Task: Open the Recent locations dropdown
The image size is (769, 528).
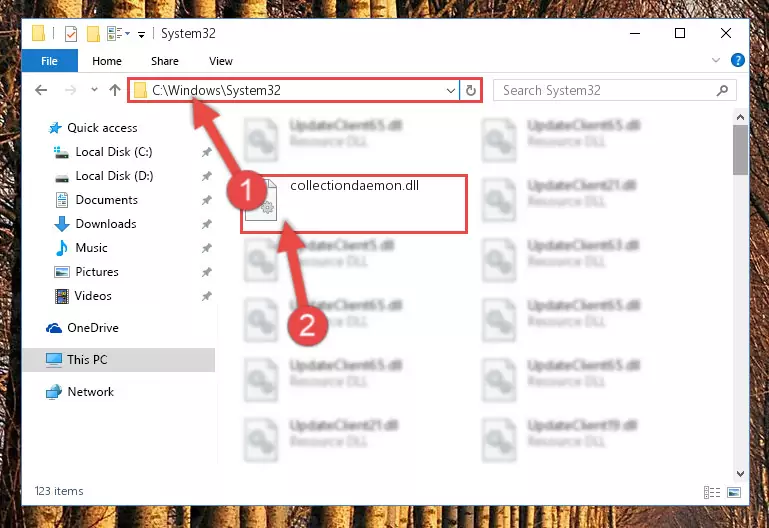Action: point(94,90)
